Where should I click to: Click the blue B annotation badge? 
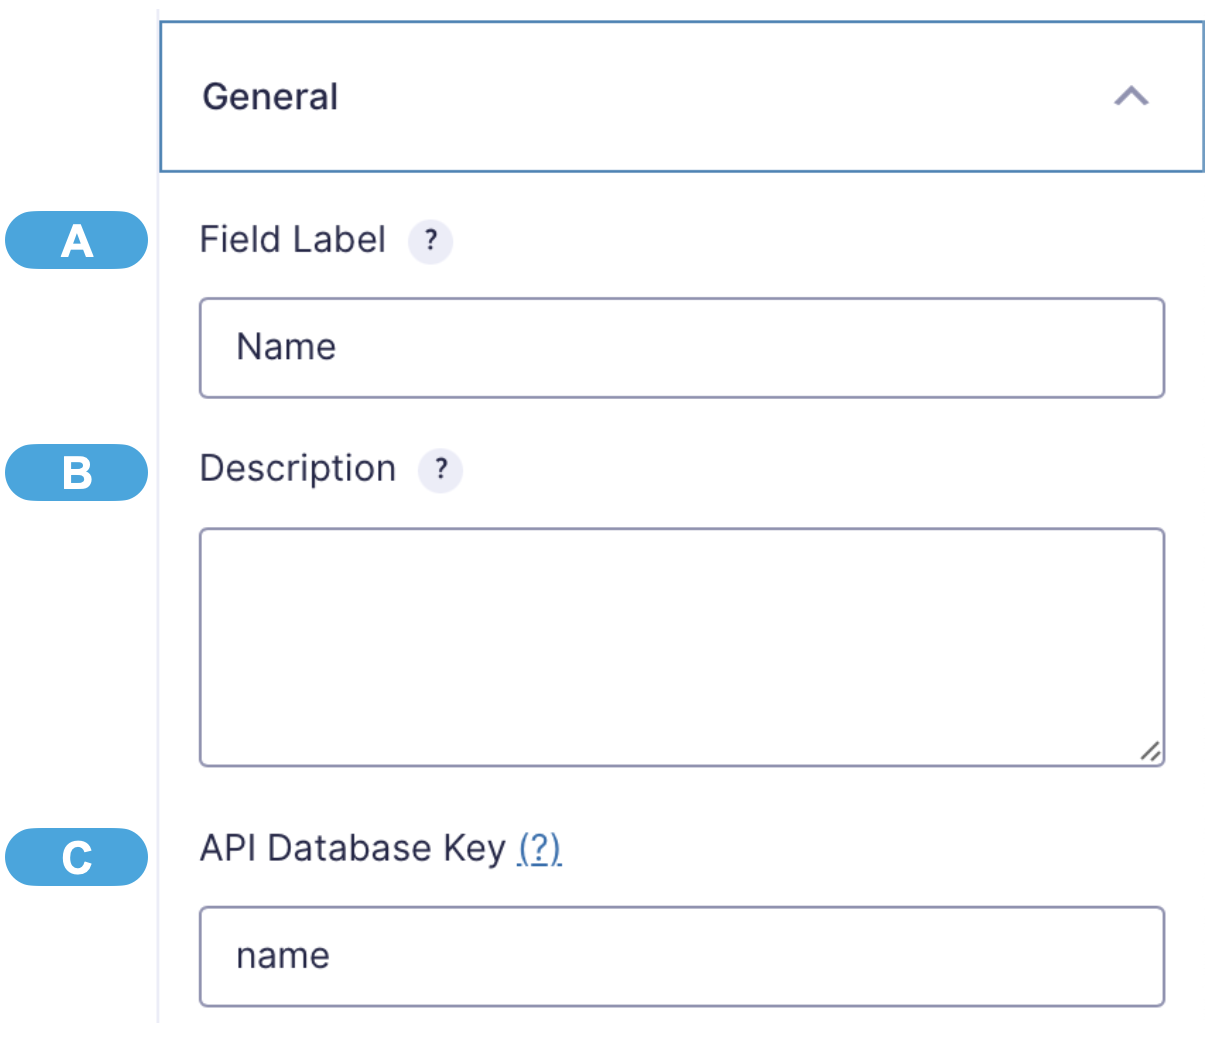click(76, 473)
